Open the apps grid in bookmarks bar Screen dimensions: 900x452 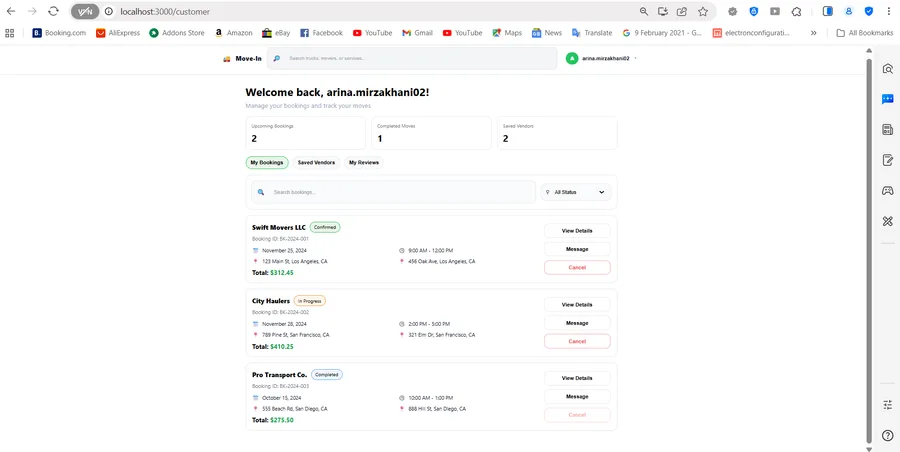coord(9,33)
